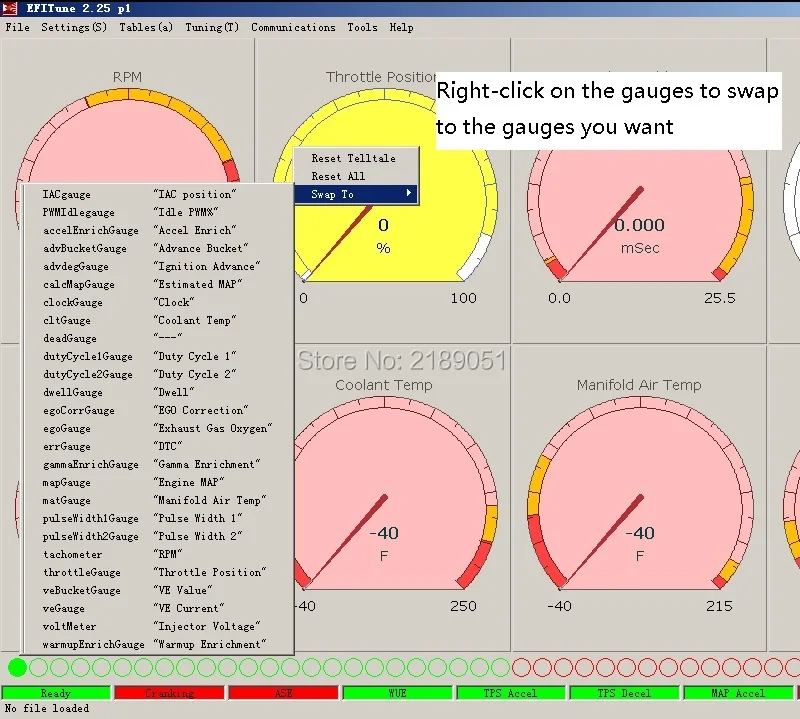Select throttleGauge "Throttle Position" entry
800x719 pixels.
point(157,573)
